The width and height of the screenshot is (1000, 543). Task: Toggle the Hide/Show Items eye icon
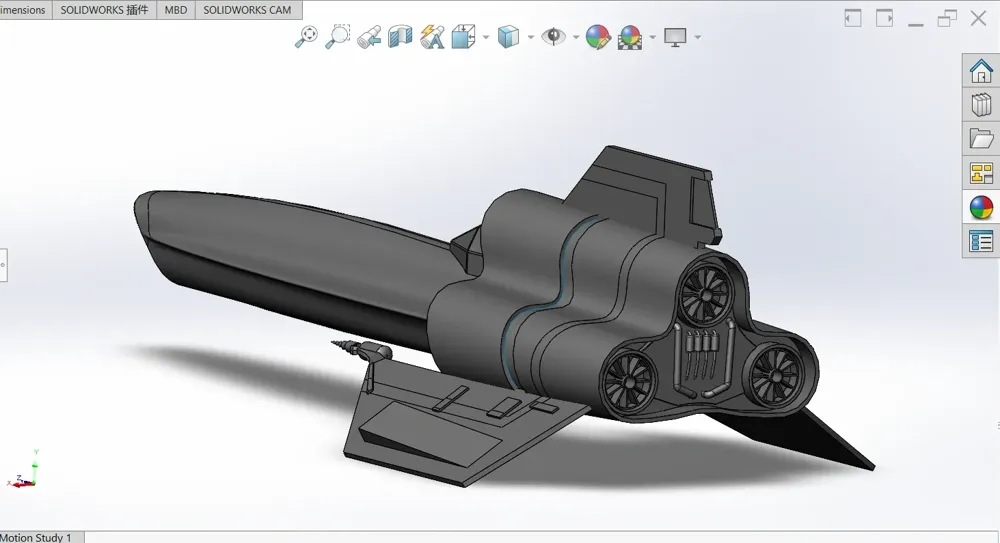click(554, 37)
